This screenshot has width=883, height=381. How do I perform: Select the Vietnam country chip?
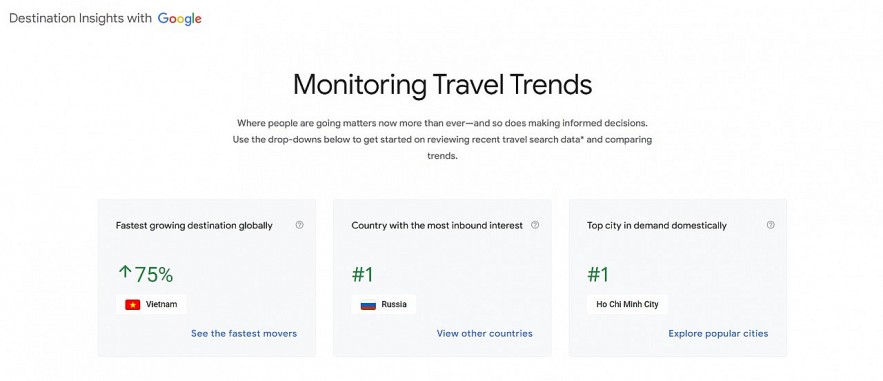tap(151, 304)
